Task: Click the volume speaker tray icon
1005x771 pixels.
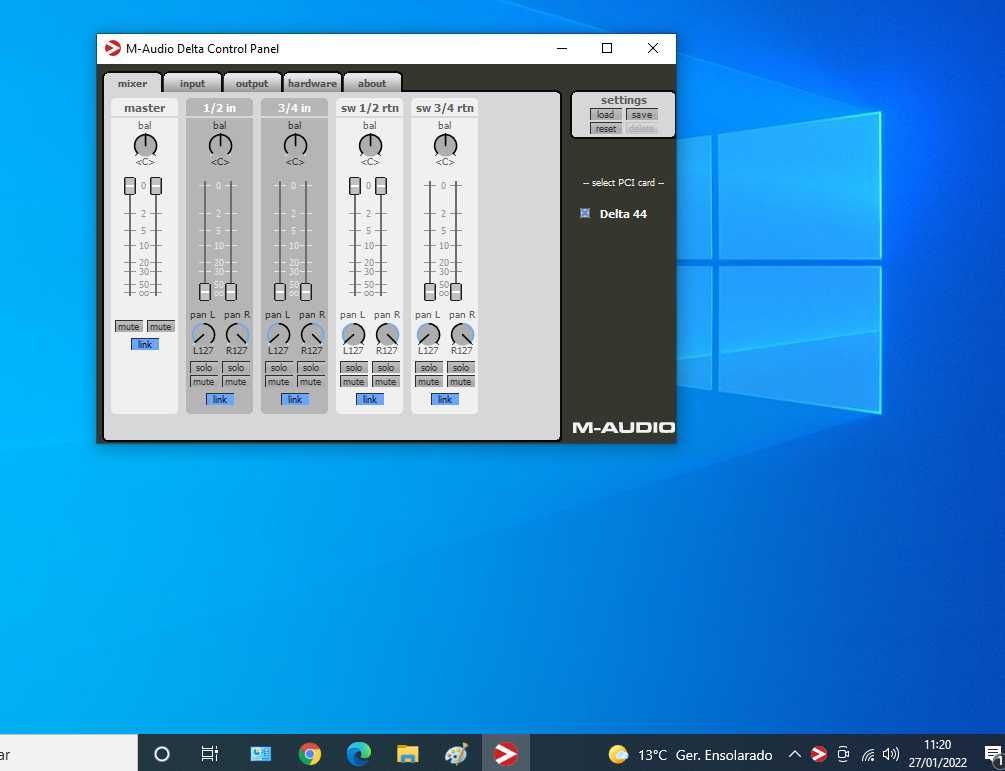Action: 891,754
